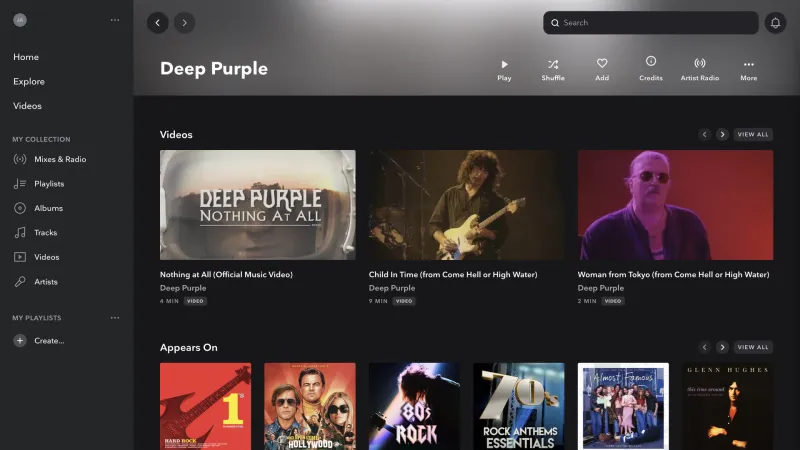Open Deep Purple artist under Nothing at All
The width and height of the screenshot is (800, 450).
[183, 288]
